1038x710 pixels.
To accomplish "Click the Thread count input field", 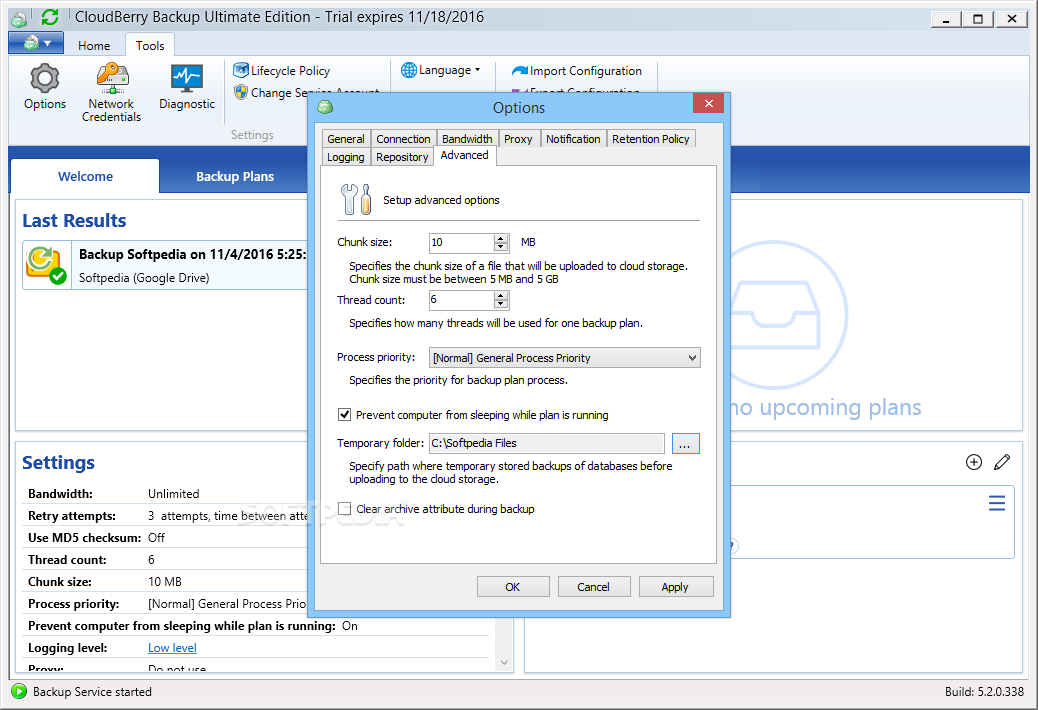I will tap(461, 300).
